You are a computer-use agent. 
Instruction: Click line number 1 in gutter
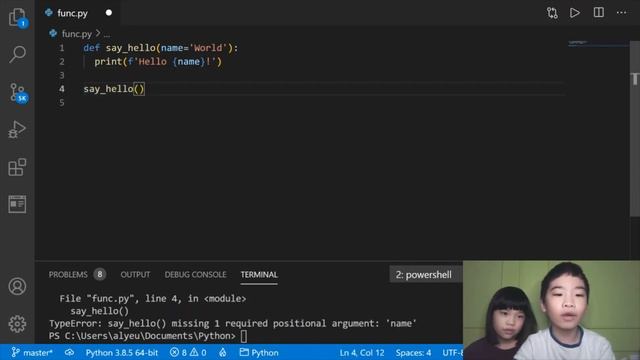pyautogui.click(x=62, y=48)
